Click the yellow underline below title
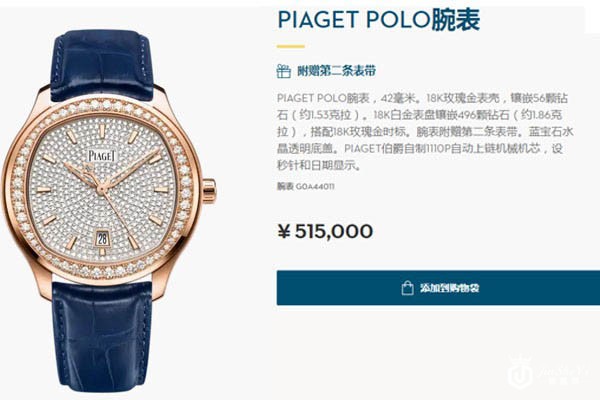Screen dimensions: 600x400 [291, 46]
